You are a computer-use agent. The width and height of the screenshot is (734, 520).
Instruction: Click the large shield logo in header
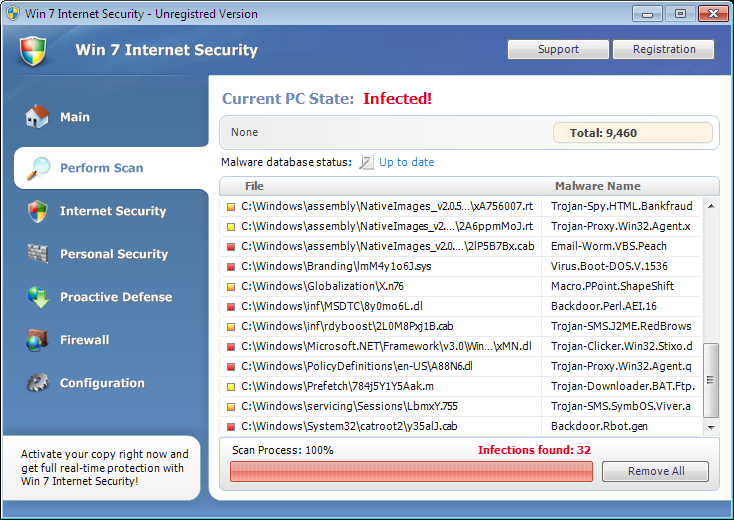coord(33,51)
